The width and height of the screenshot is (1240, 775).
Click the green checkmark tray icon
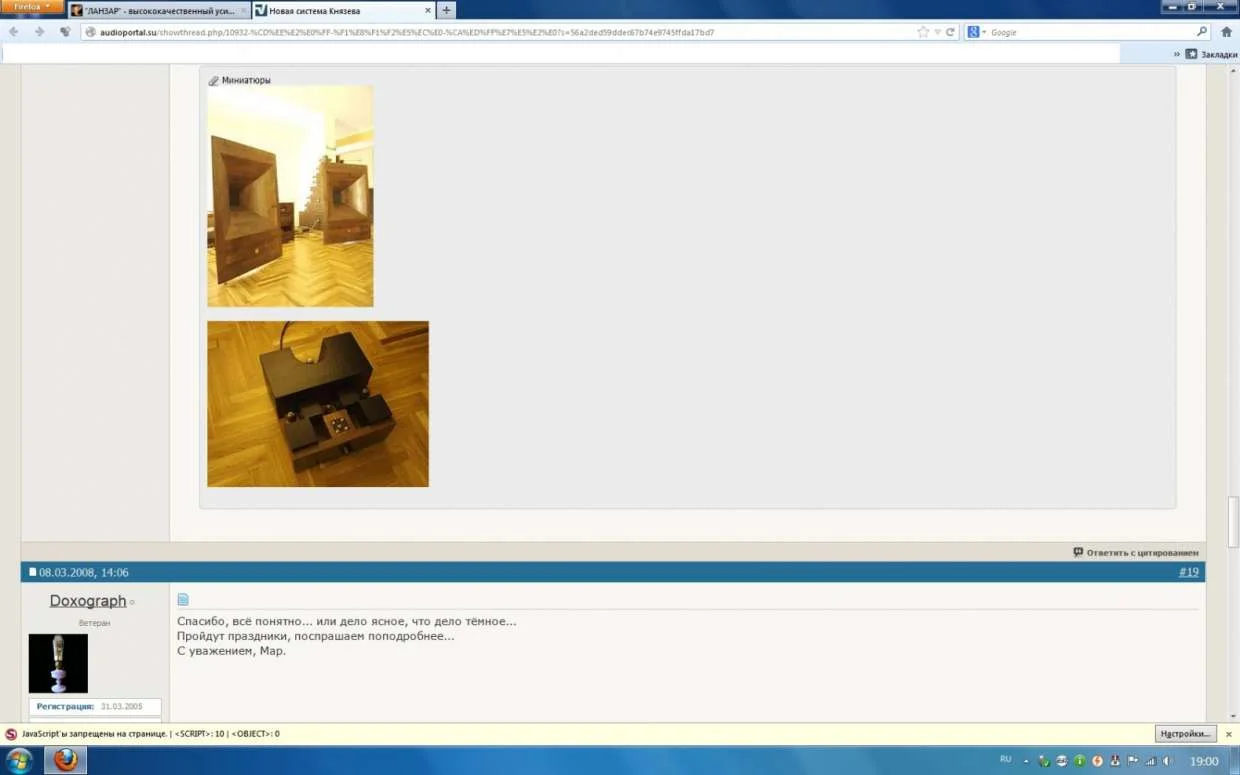click(1044, 761)
